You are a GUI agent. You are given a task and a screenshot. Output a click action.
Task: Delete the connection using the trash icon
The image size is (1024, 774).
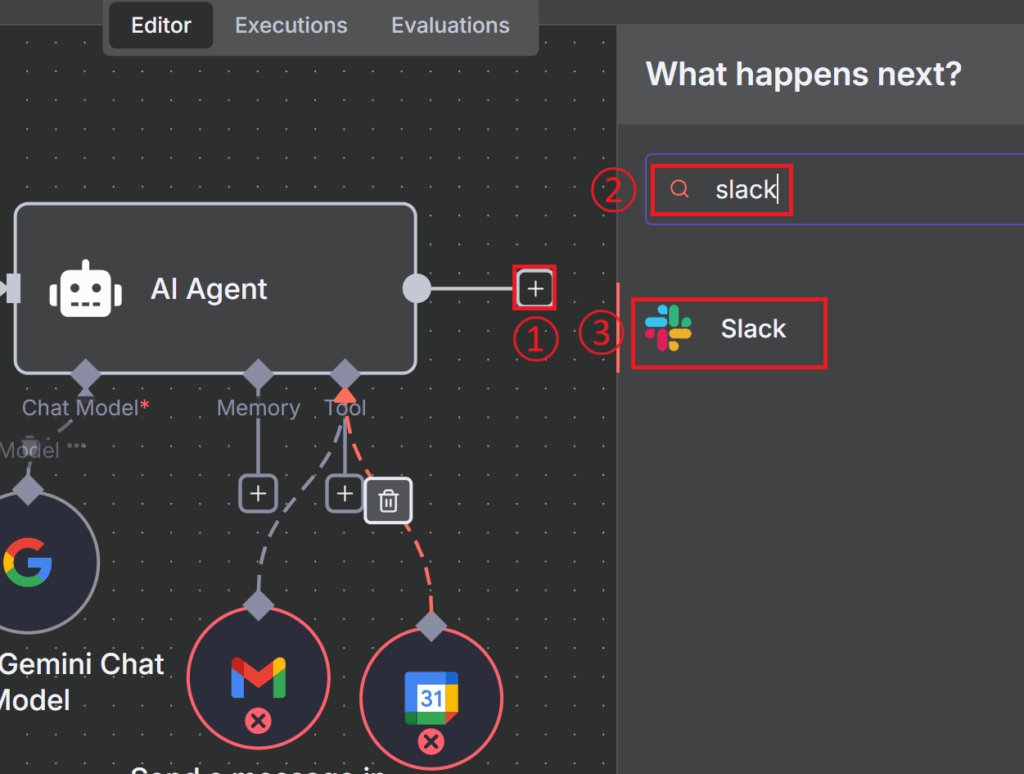click(x=388, y=500)
